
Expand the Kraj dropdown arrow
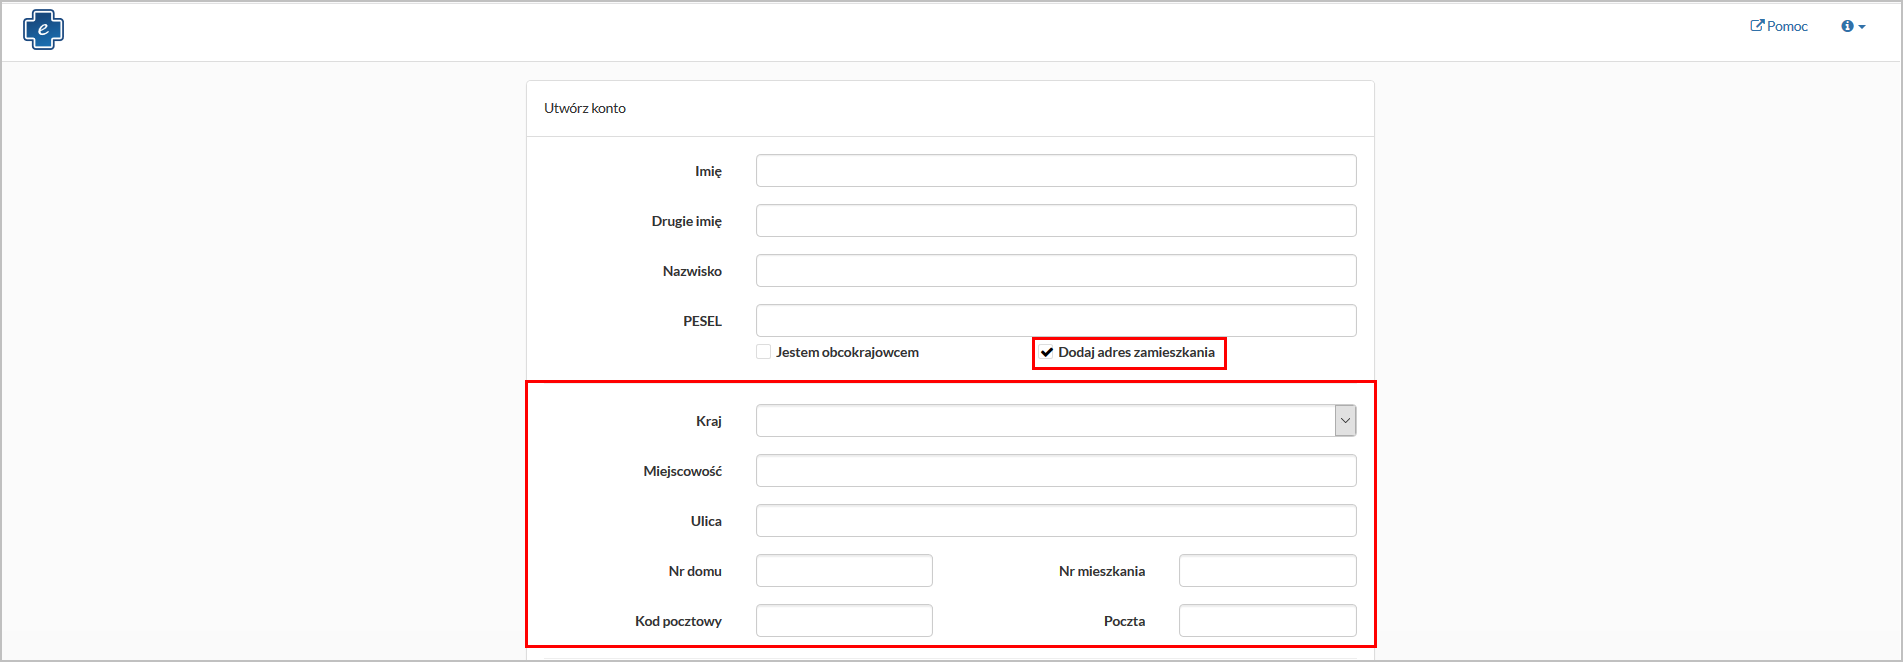(1345, 421)
